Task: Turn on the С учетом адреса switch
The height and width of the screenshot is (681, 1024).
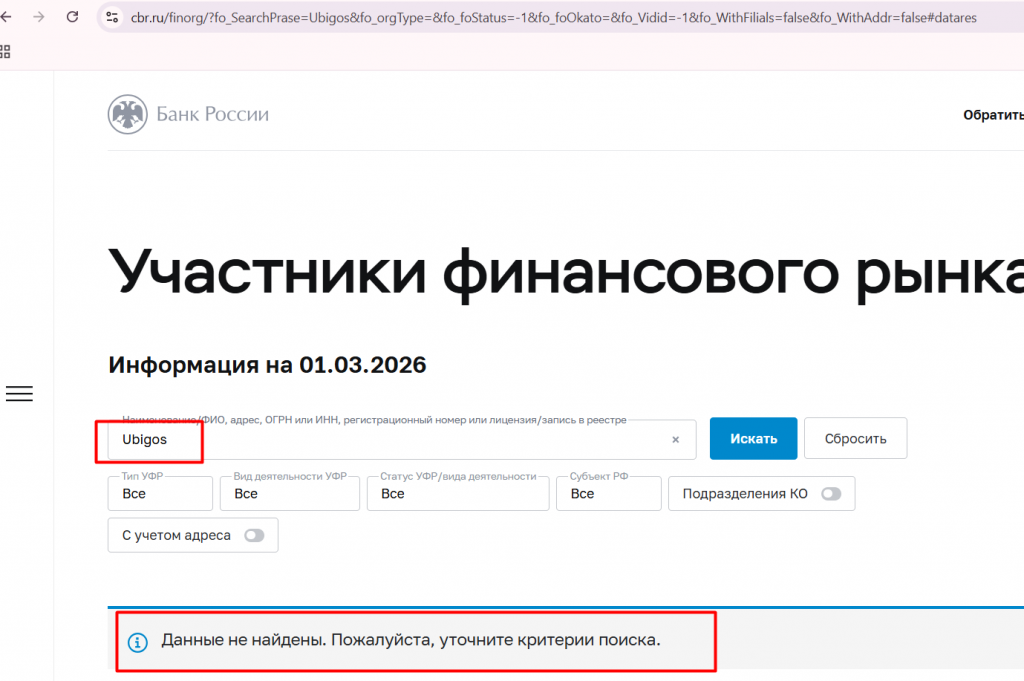Action: click(255, 535)
